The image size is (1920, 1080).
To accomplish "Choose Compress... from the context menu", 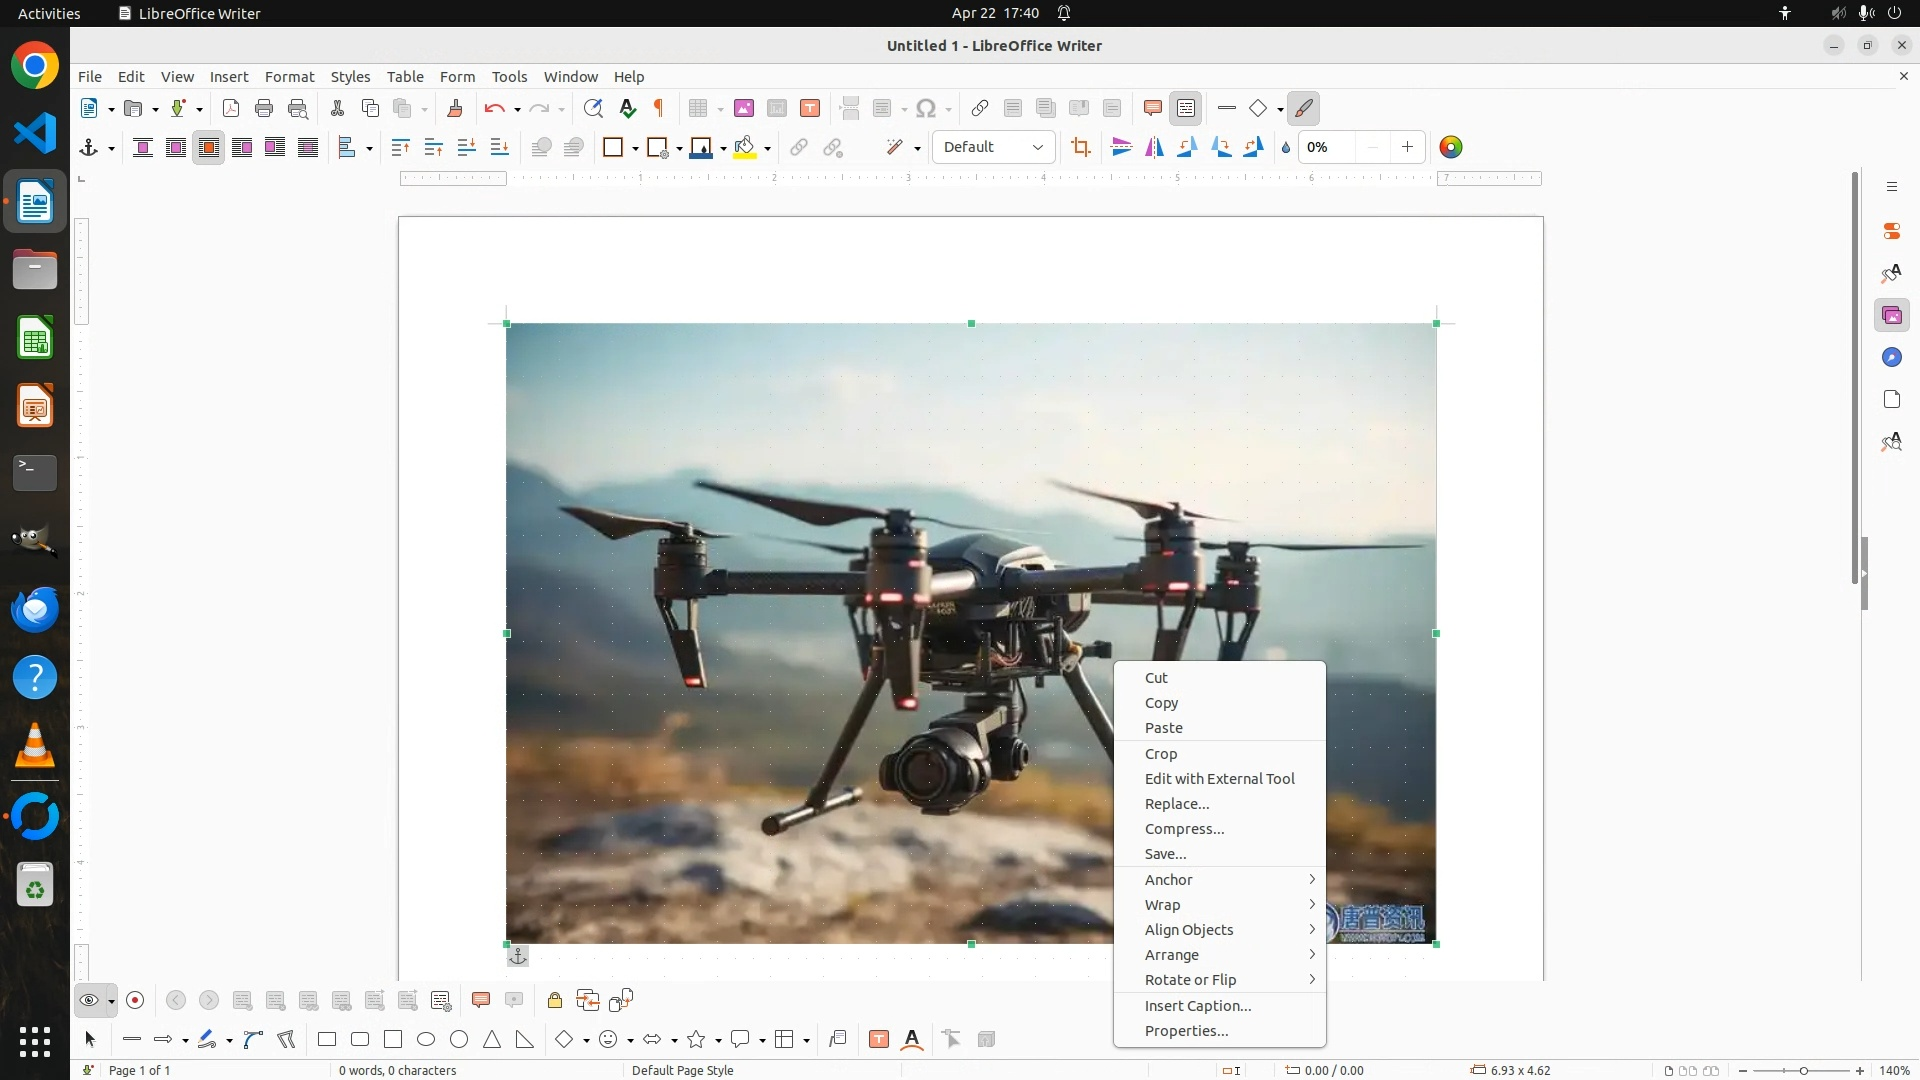I will [x=1184, y=829].
